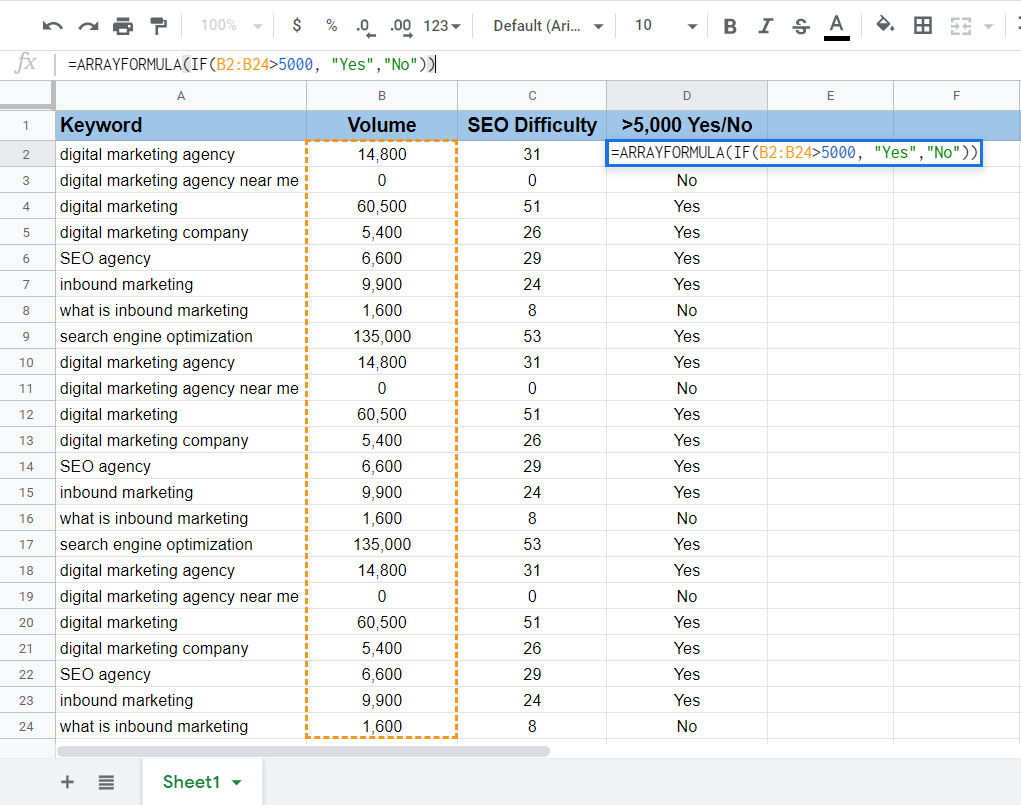This screenshot has width=1021, height=805.
Task: Toggle italic text style
Action: pyautogui.click(x=765, y=26)
